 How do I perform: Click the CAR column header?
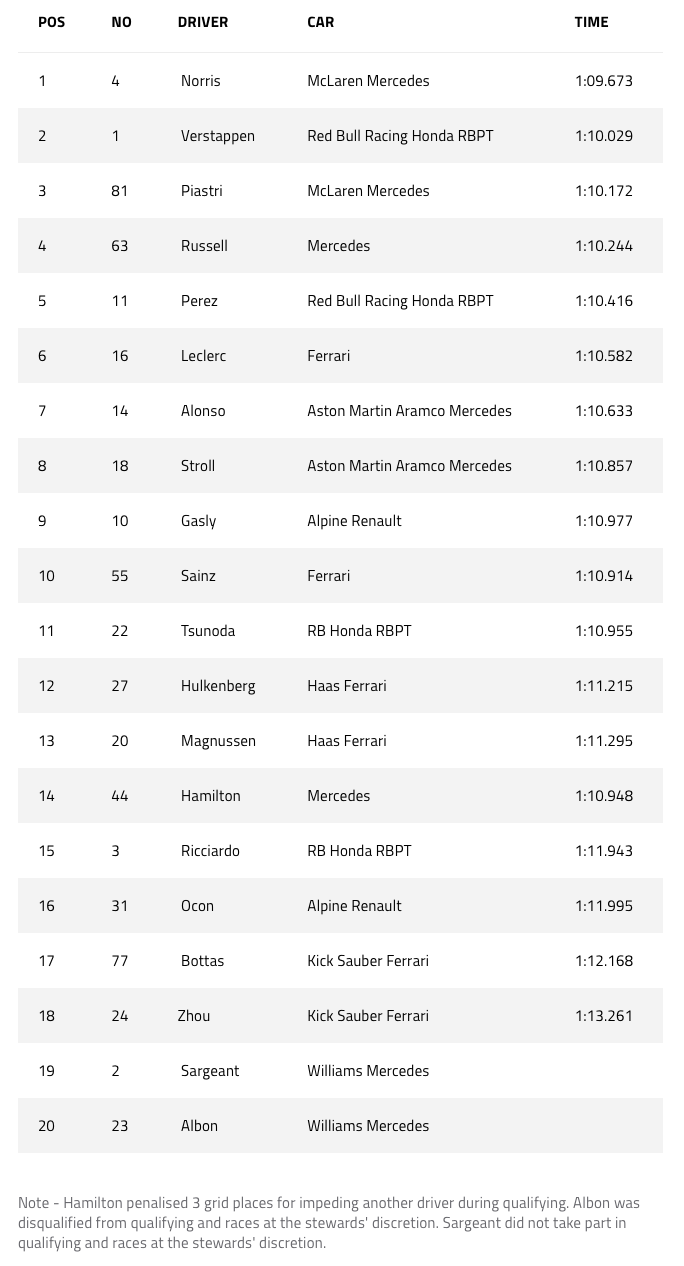(x=320, y=22)
